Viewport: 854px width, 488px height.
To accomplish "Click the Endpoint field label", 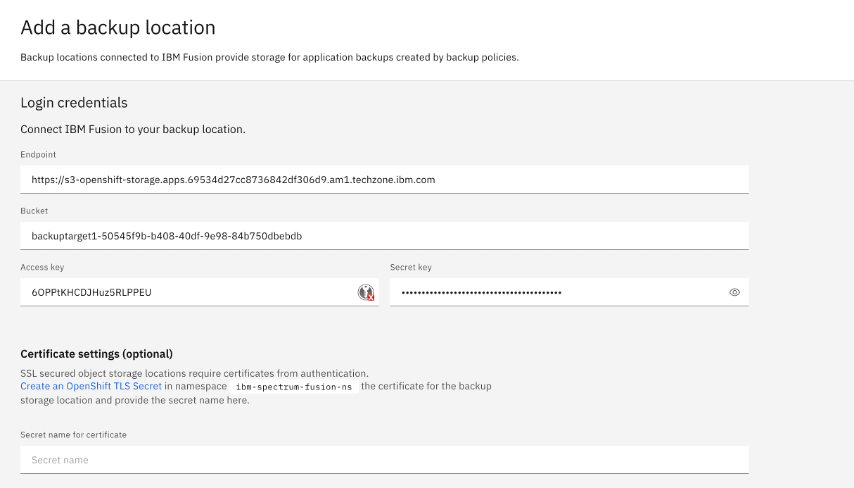I will tap(38, 155).
